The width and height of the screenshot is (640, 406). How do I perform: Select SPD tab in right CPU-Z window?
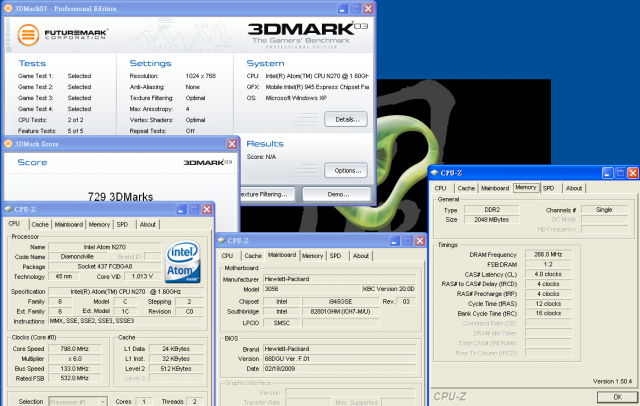[x=549, y=188]
